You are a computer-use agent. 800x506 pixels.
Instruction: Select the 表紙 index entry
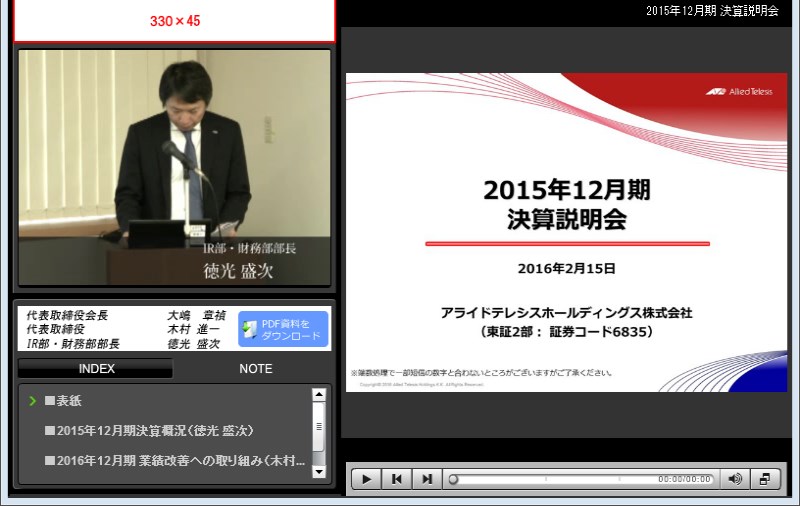(63, 401)
